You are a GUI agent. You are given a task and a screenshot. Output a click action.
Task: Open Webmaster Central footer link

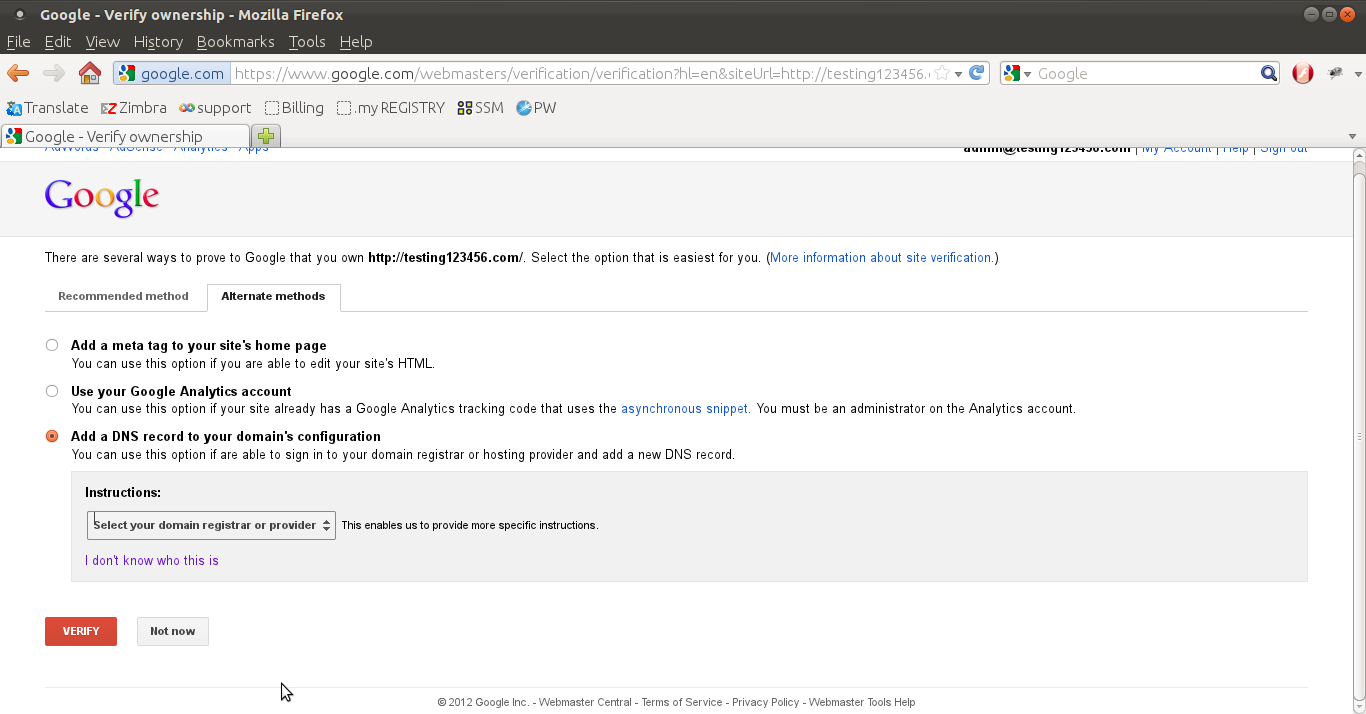click(x=585, y=702)
